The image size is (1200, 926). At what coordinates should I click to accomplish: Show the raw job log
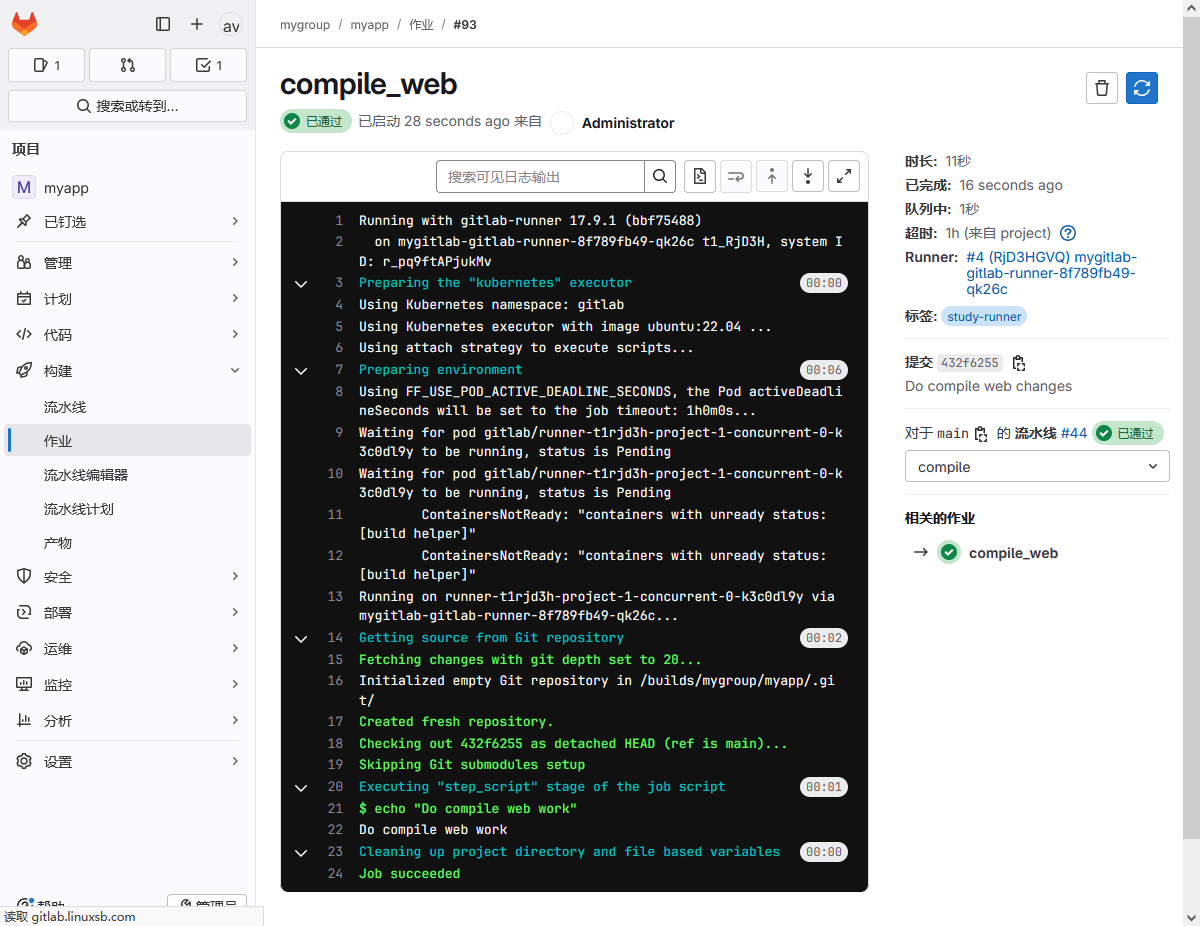click(x=700, y=176)
